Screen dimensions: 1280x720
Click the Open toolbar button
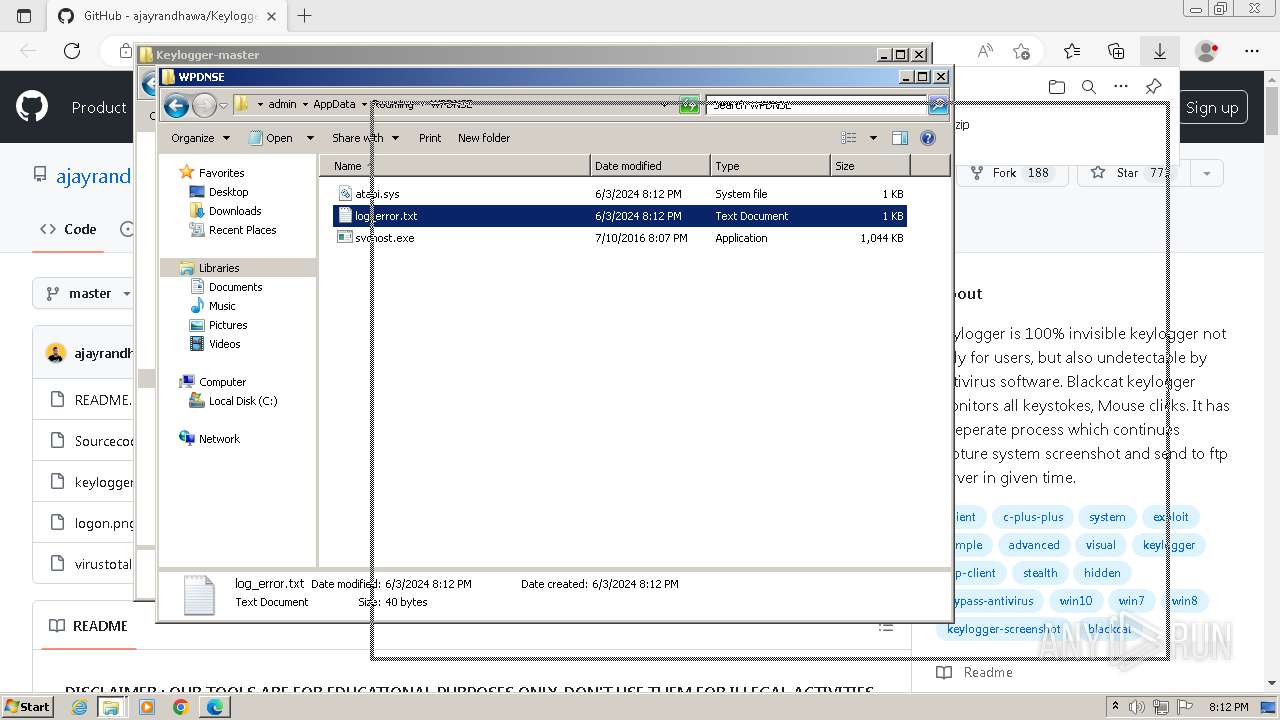coord(271,138)
